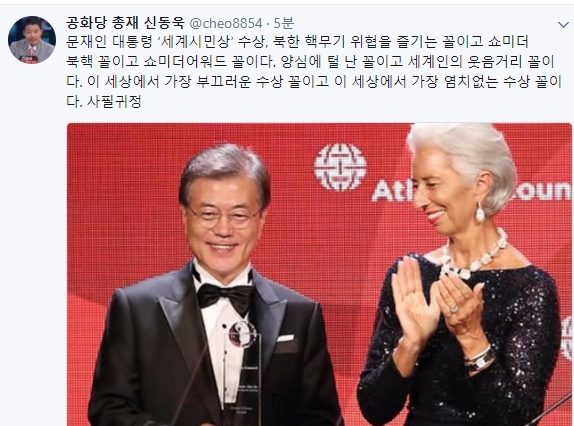The width and height of the screenshot is (574, 426).
Task: Click the tweet body text paragraph
Action: (x=314, y=72)
